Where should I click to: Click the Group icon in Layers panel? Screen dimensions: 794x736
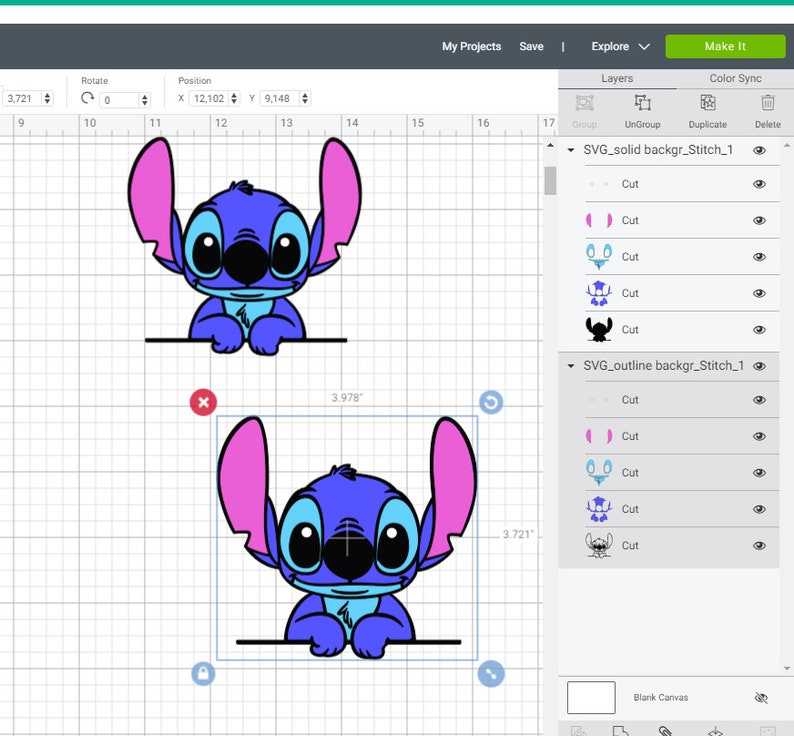584,103
